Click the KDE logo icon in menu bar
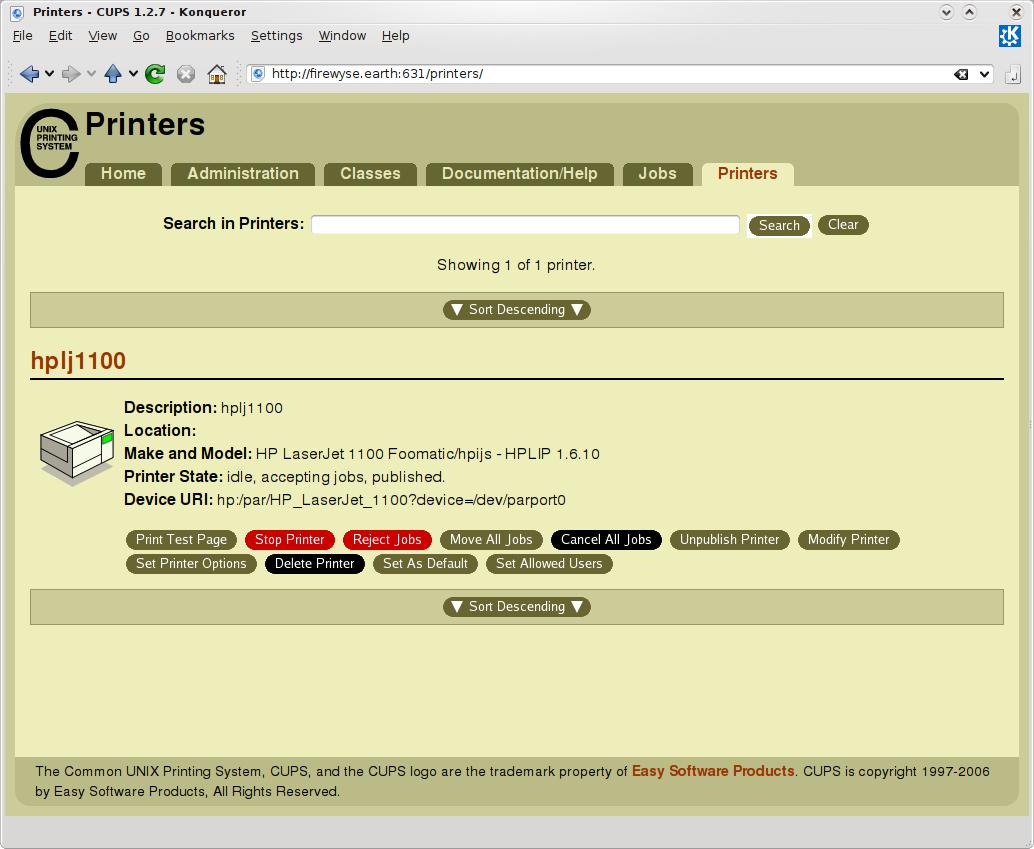 1010,36
